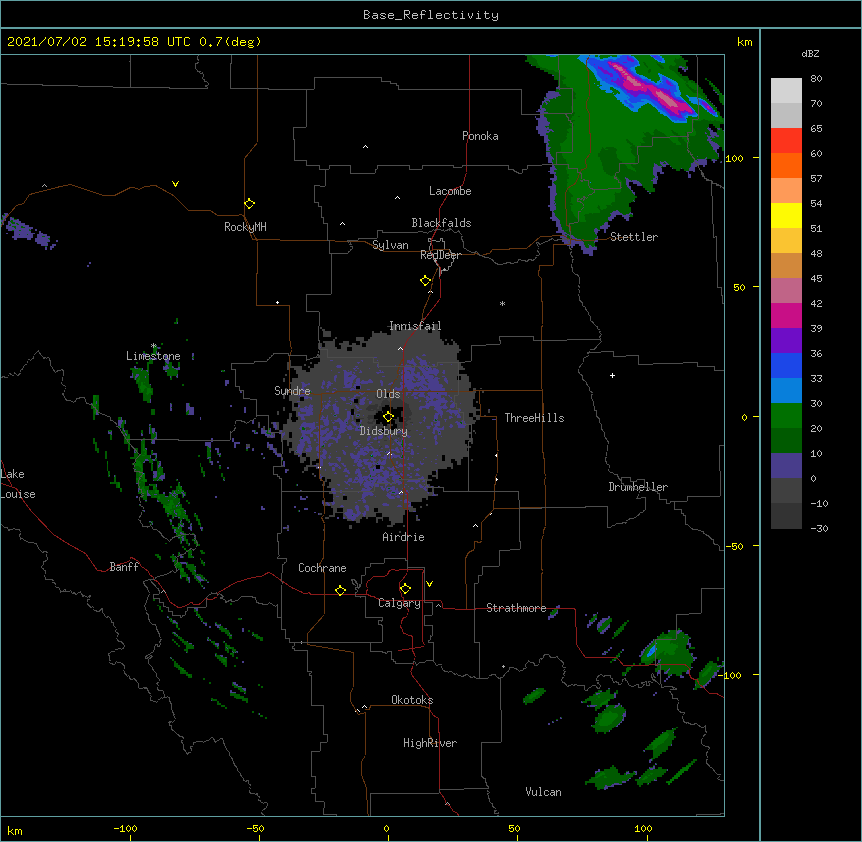The image size is (862, 842).
Task: Click the blue 33-36 dBZ legend swatch
Action: click(786, 365)
